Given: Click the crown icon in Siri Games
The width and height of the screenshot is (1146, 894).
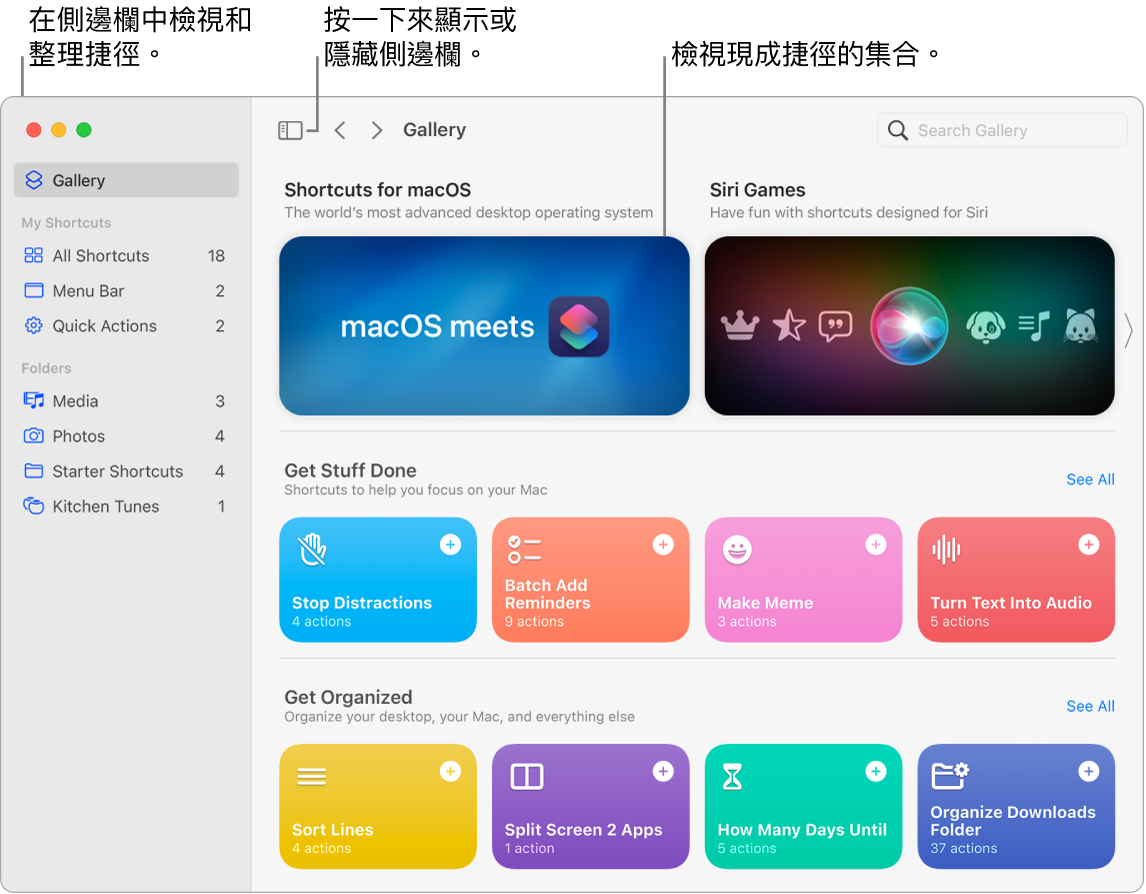Looking at the screenshot, I should [740, 326].
